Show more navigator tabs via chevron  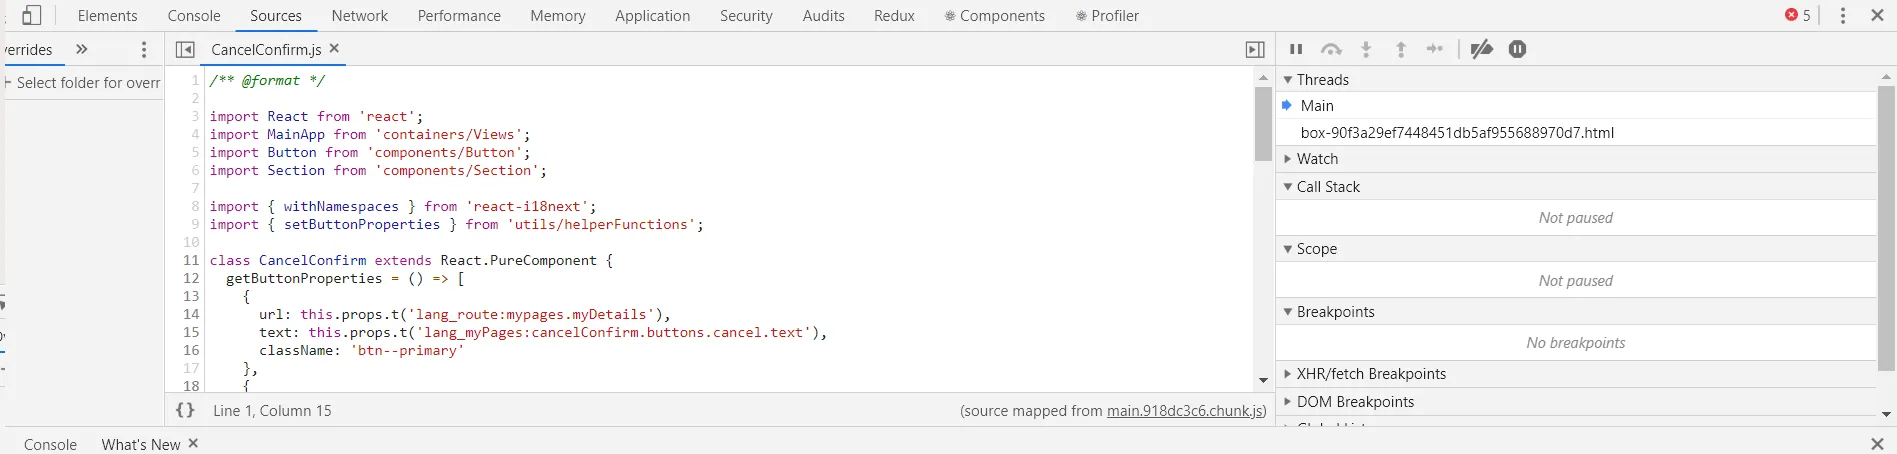82,49
